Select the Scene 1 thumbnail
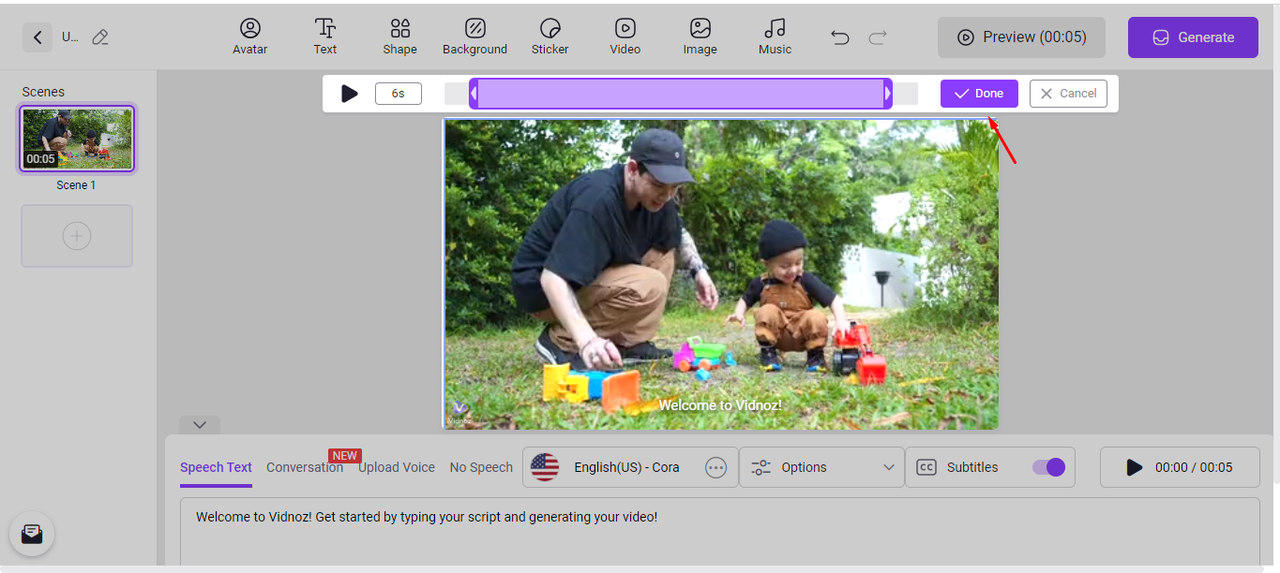 click(77, 138)
